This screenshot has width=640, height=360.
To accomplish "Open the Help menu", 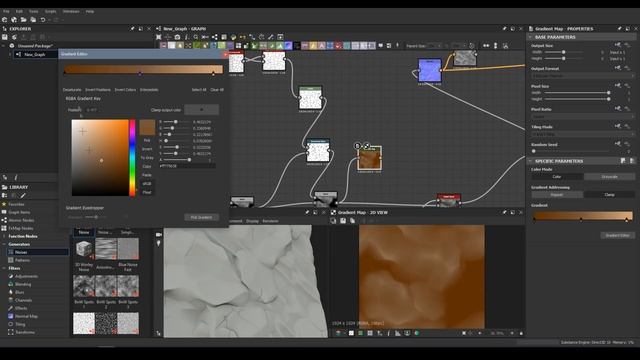I will click(x=90, y=11).
